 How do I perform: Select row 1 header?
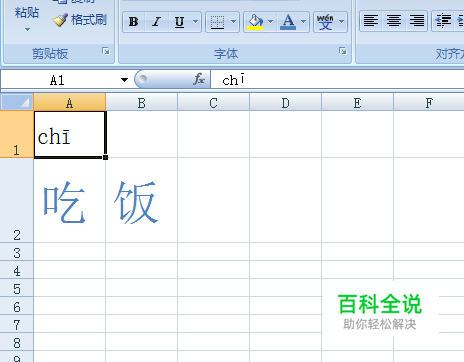[17, 134]
